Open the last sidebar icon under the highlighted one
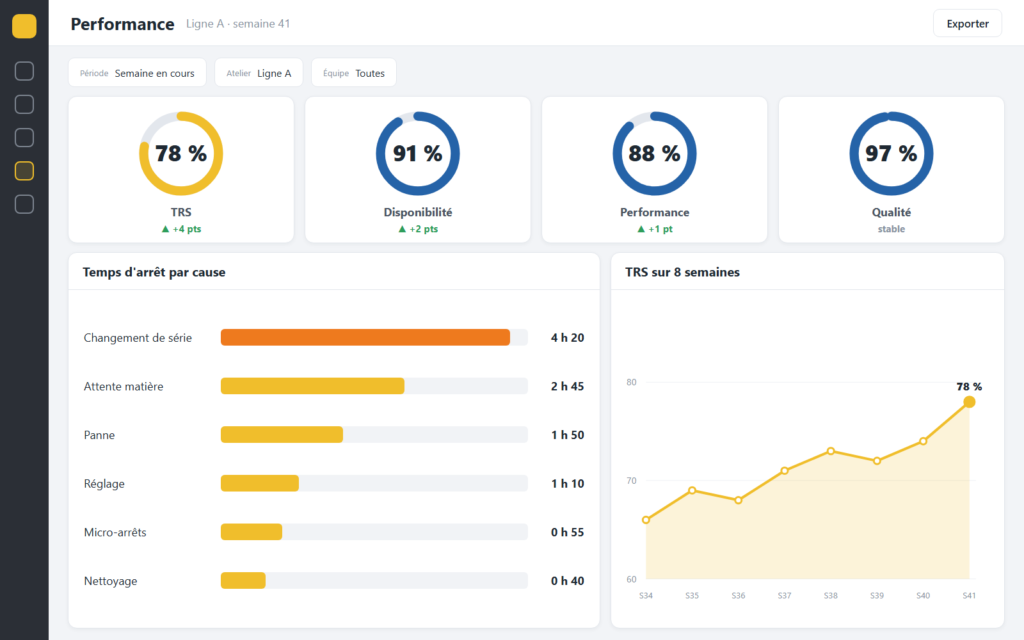This screenshot has width=1024, height=640. 24,204
